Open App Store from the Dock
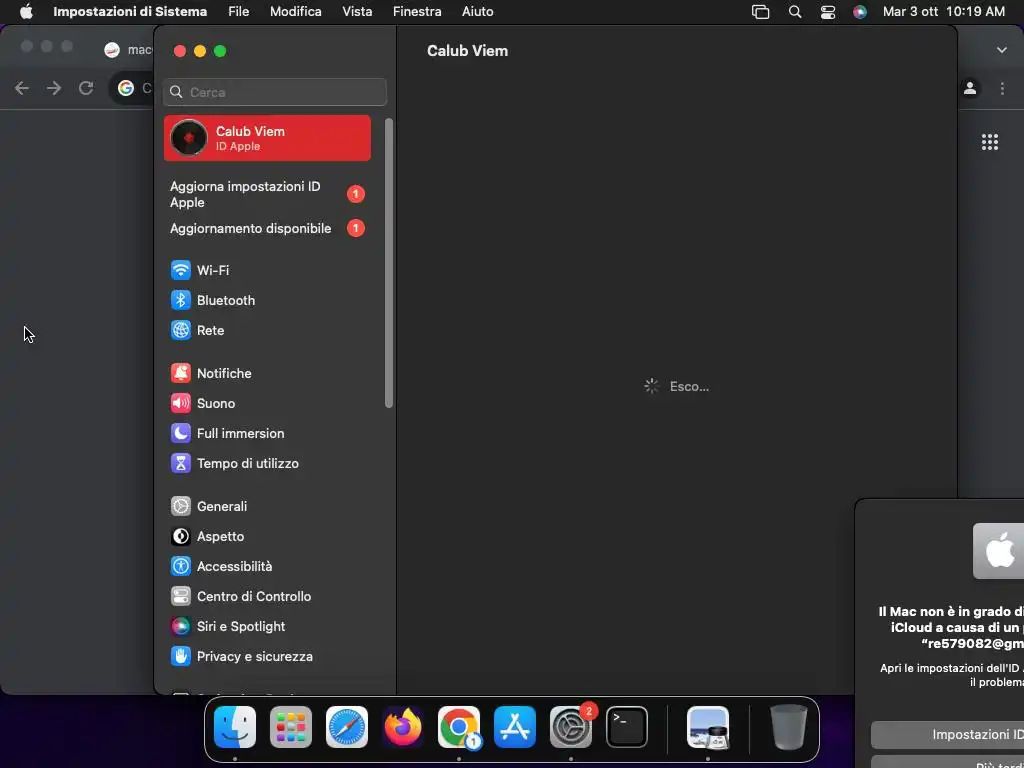The height and width of the screenshot is (768, 1024). tap(515, 727)
